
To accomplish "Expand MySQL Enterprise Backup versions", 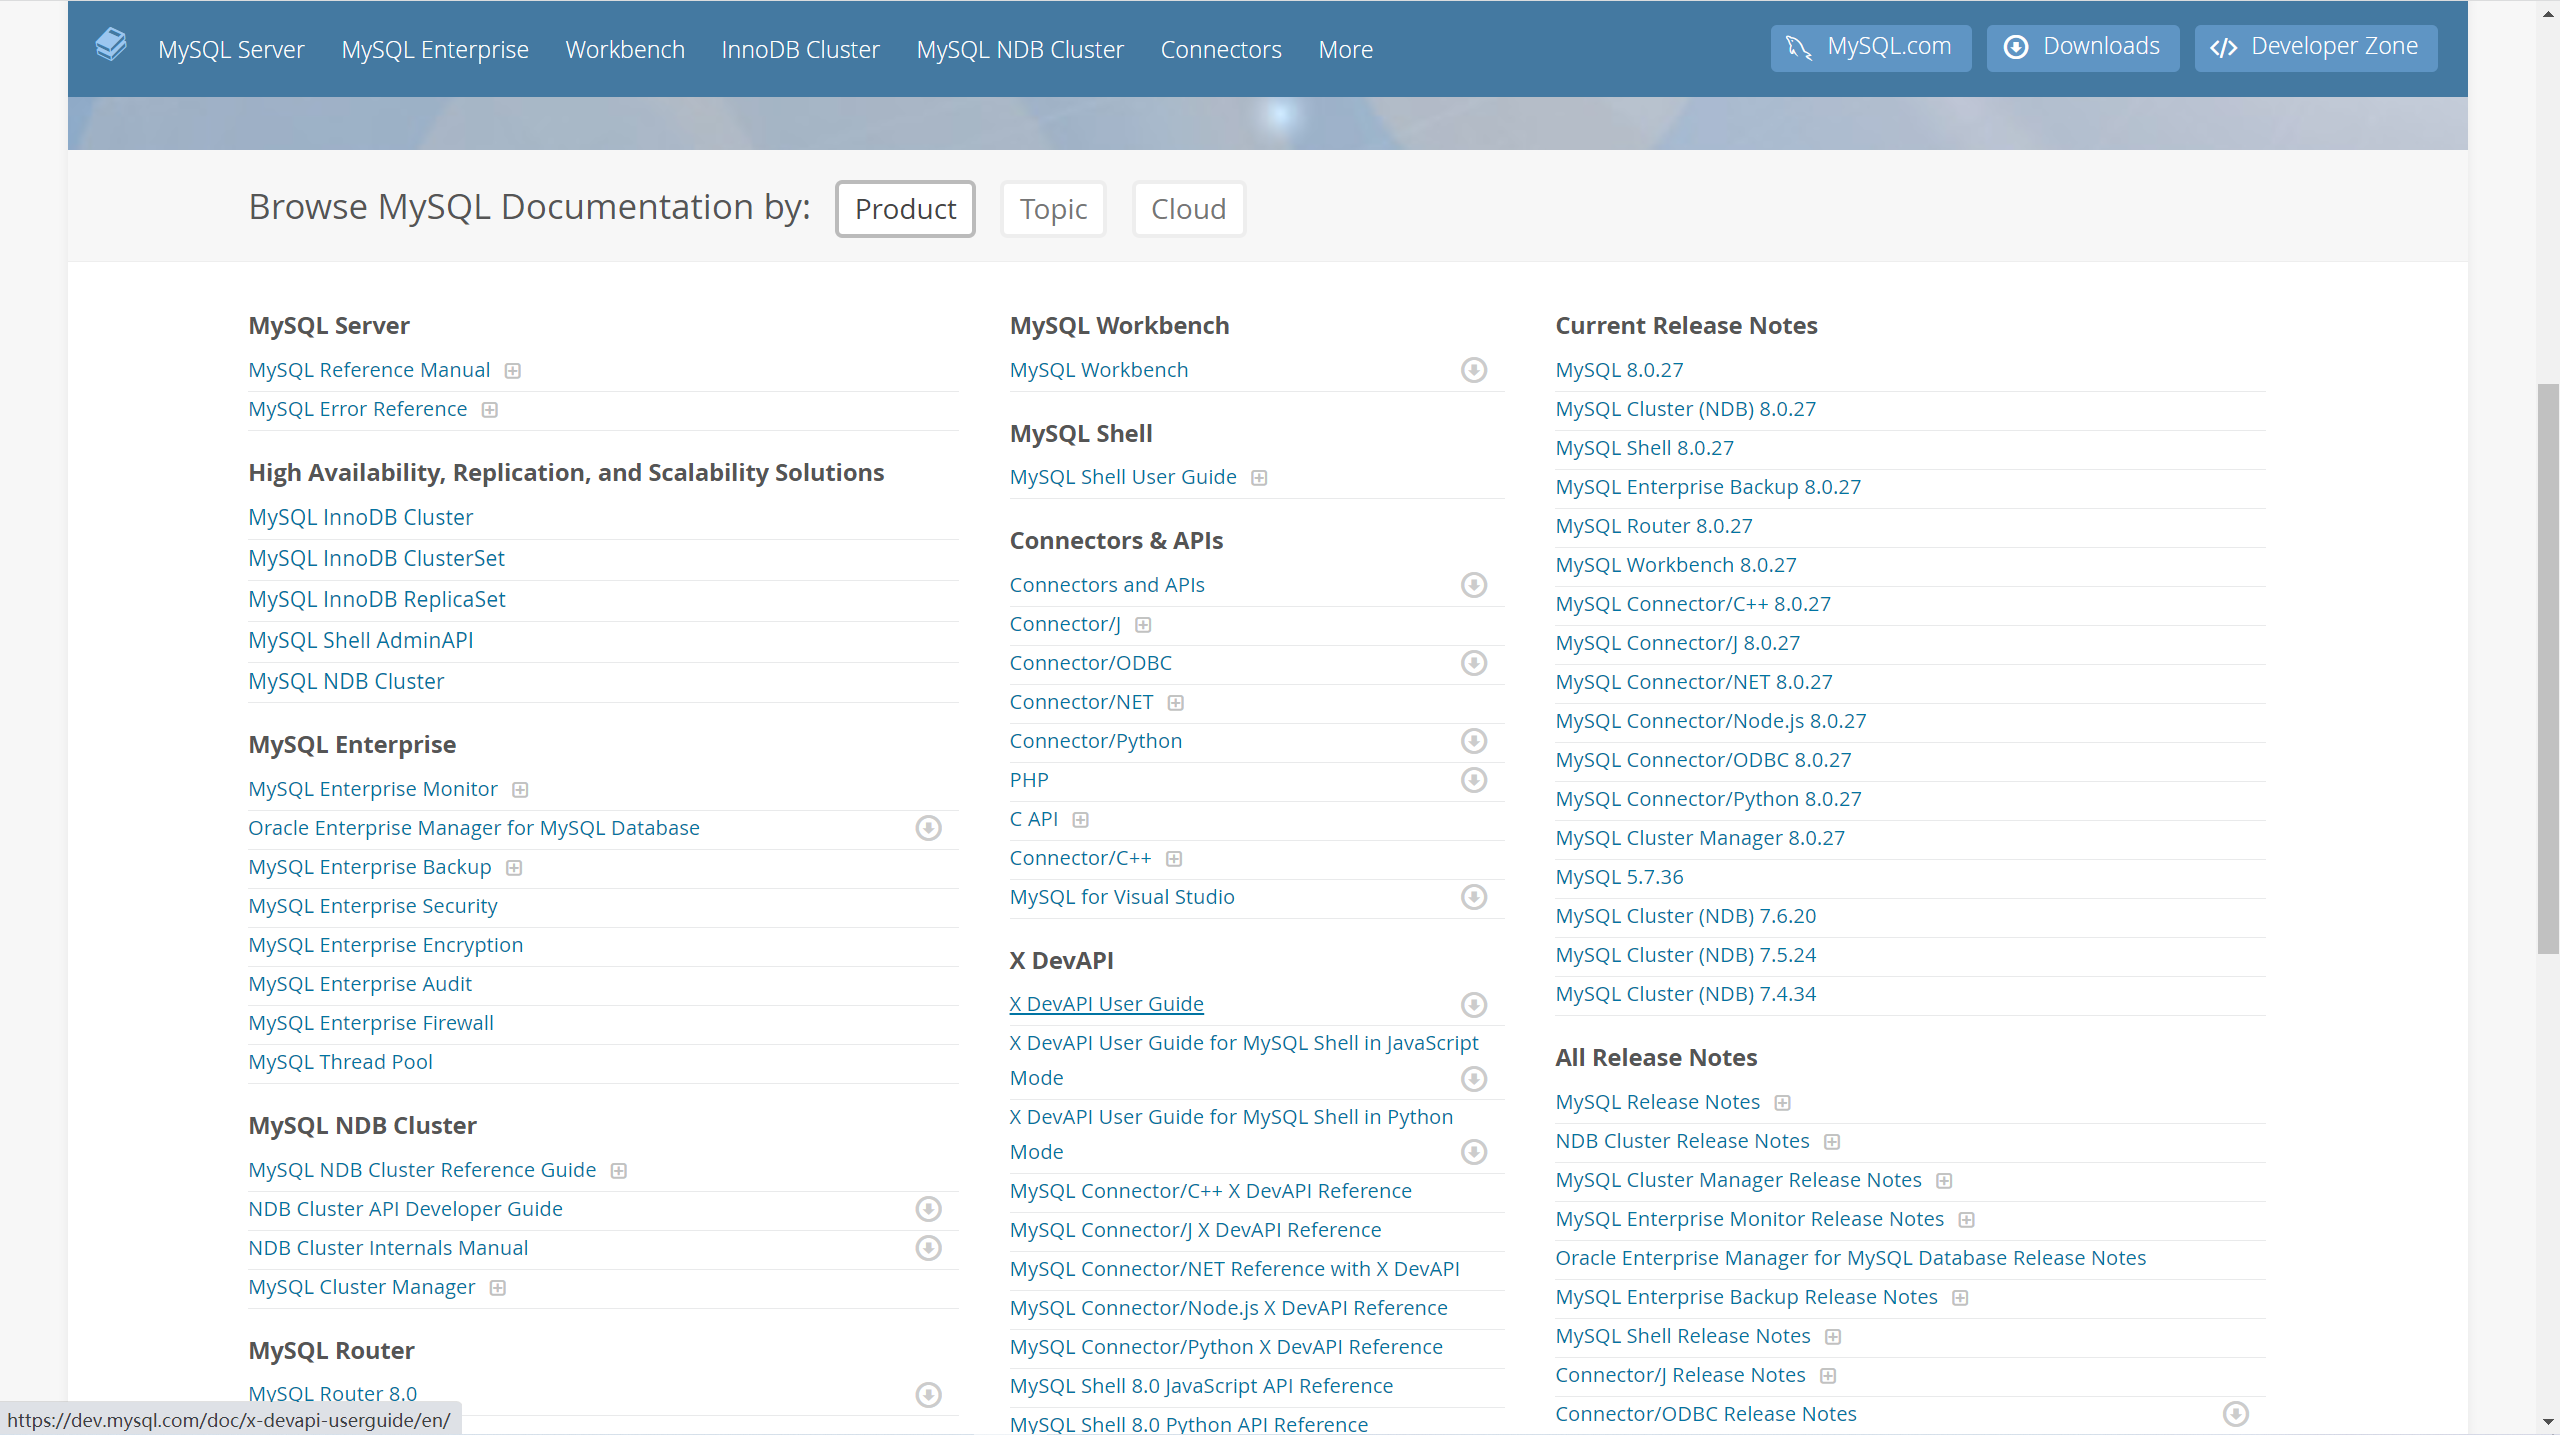I will coord(514,868).
